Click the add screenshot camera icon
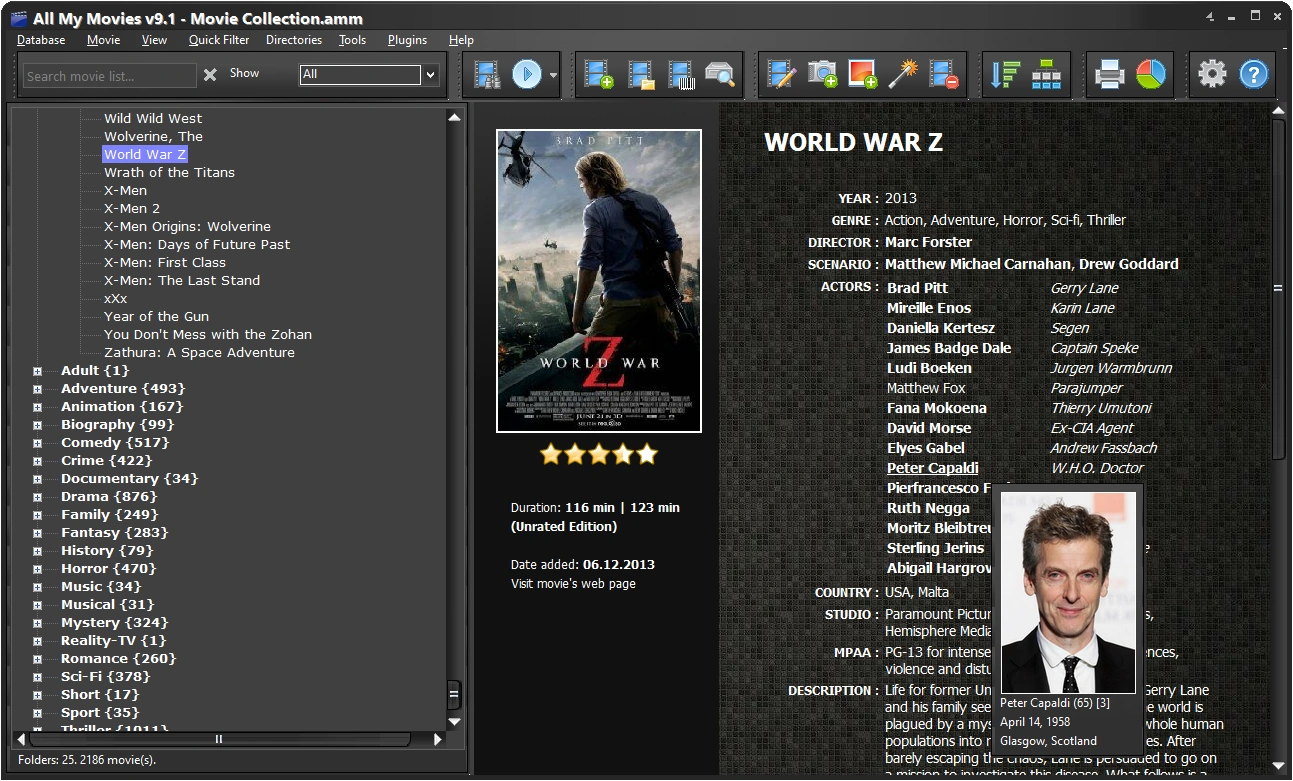 (822, 75)
